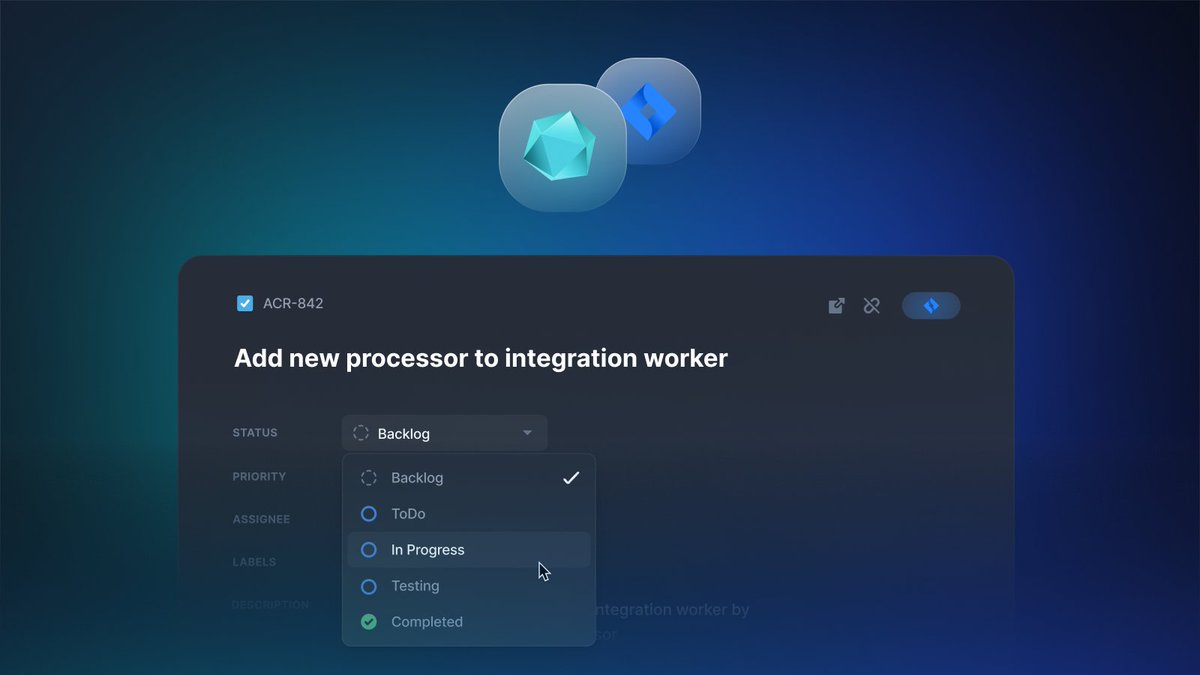
Task: Click the ACR-842 issue key
Action: [x=293, y=303]
